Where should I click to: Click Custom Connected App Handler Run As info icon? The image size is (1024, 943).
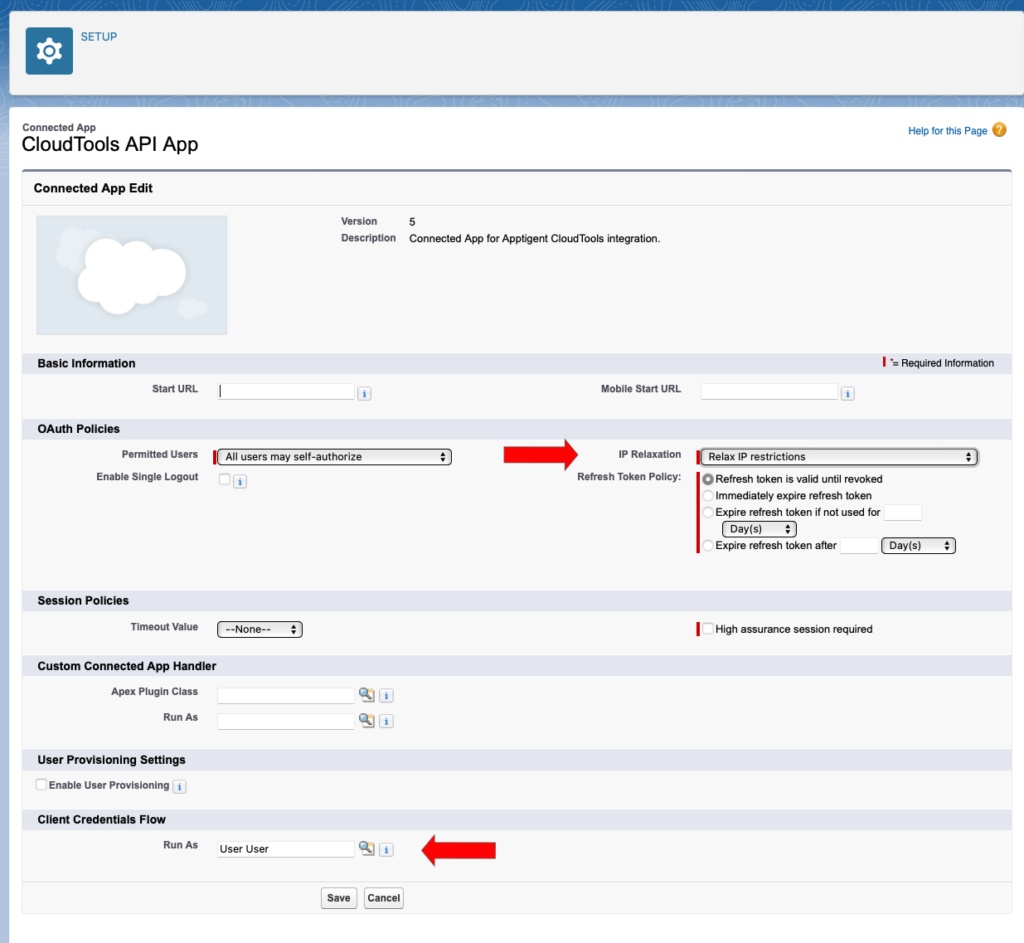387,721
